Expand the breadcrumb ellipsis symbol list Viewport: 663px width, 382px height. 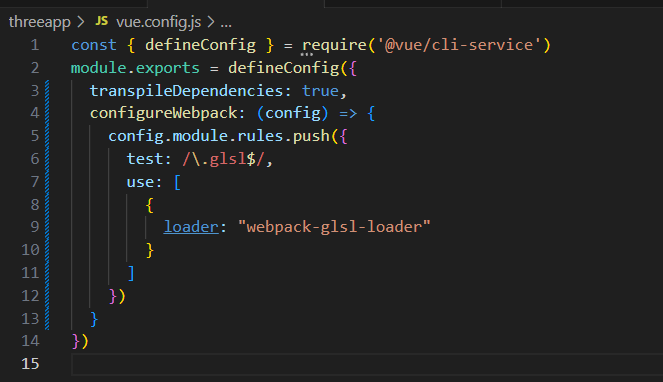226,24
